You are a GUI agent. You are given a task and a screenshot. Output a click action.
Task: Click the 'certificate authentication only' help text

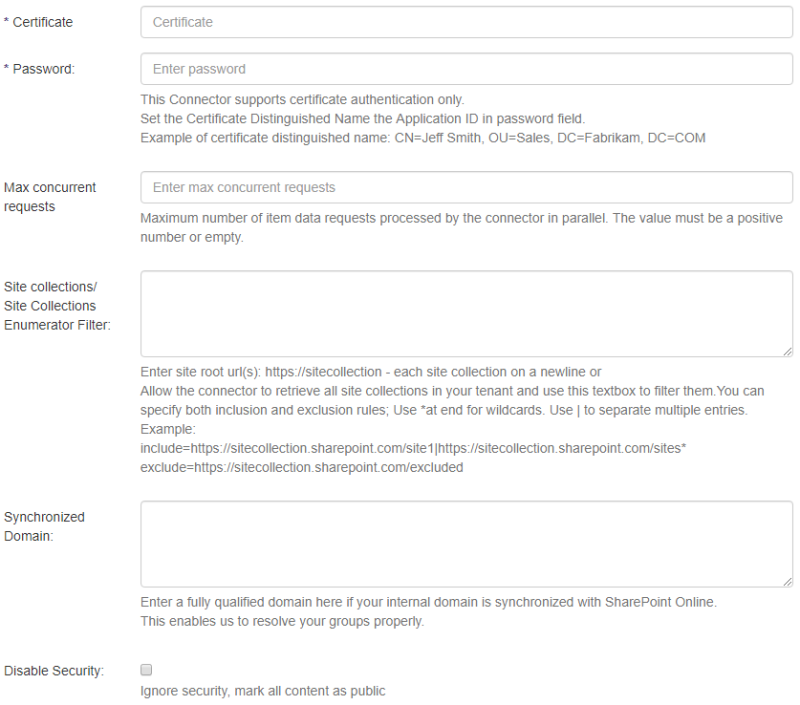click(x=301, y=99)
